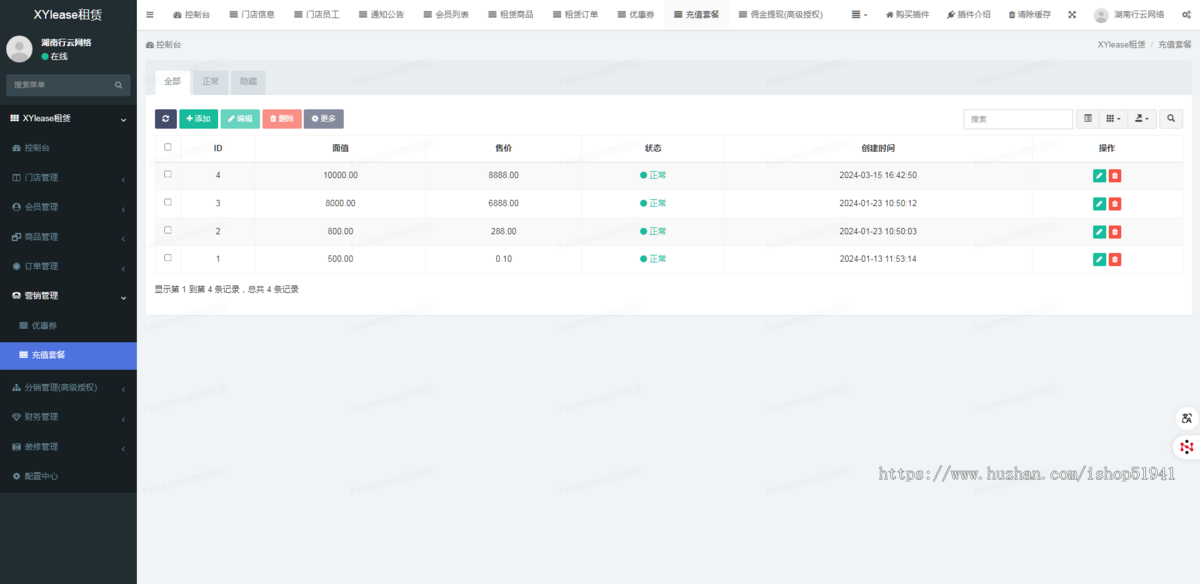Toggle the sidebar hamburger menu icon
1200x584 pixels.
tap(150, 15)
